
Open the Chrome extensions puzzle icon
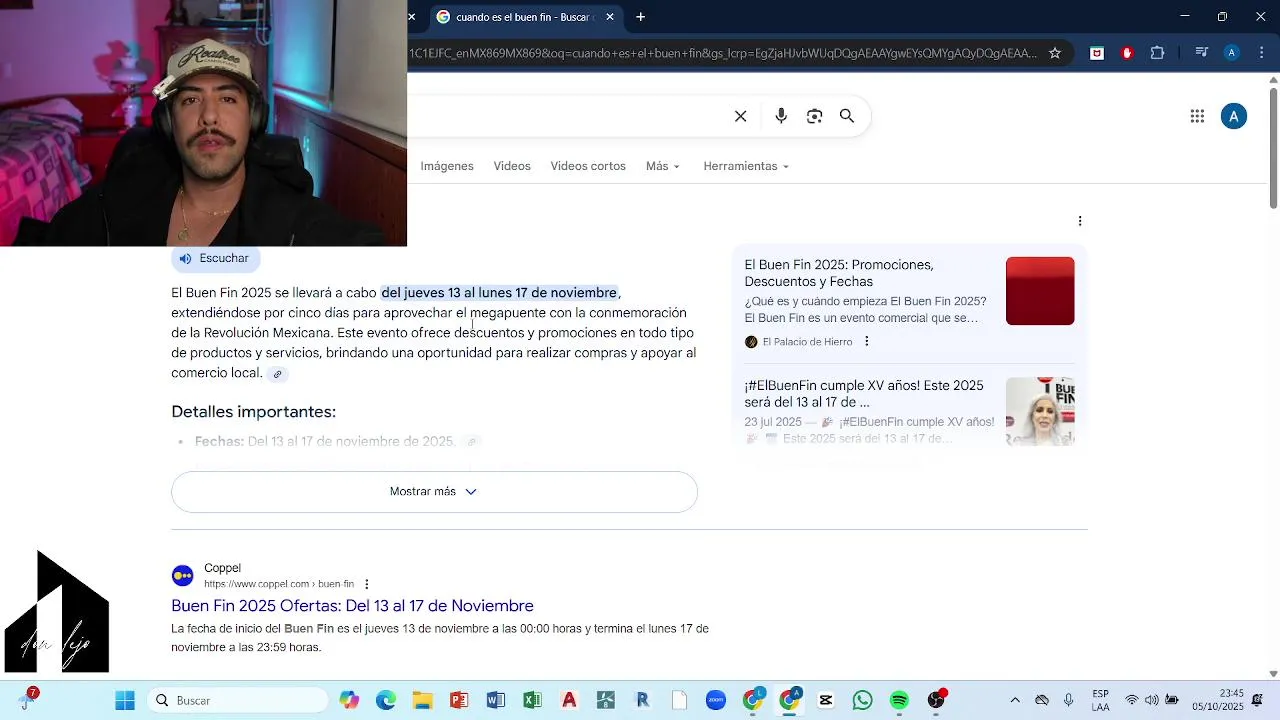tap(1158, 53)
